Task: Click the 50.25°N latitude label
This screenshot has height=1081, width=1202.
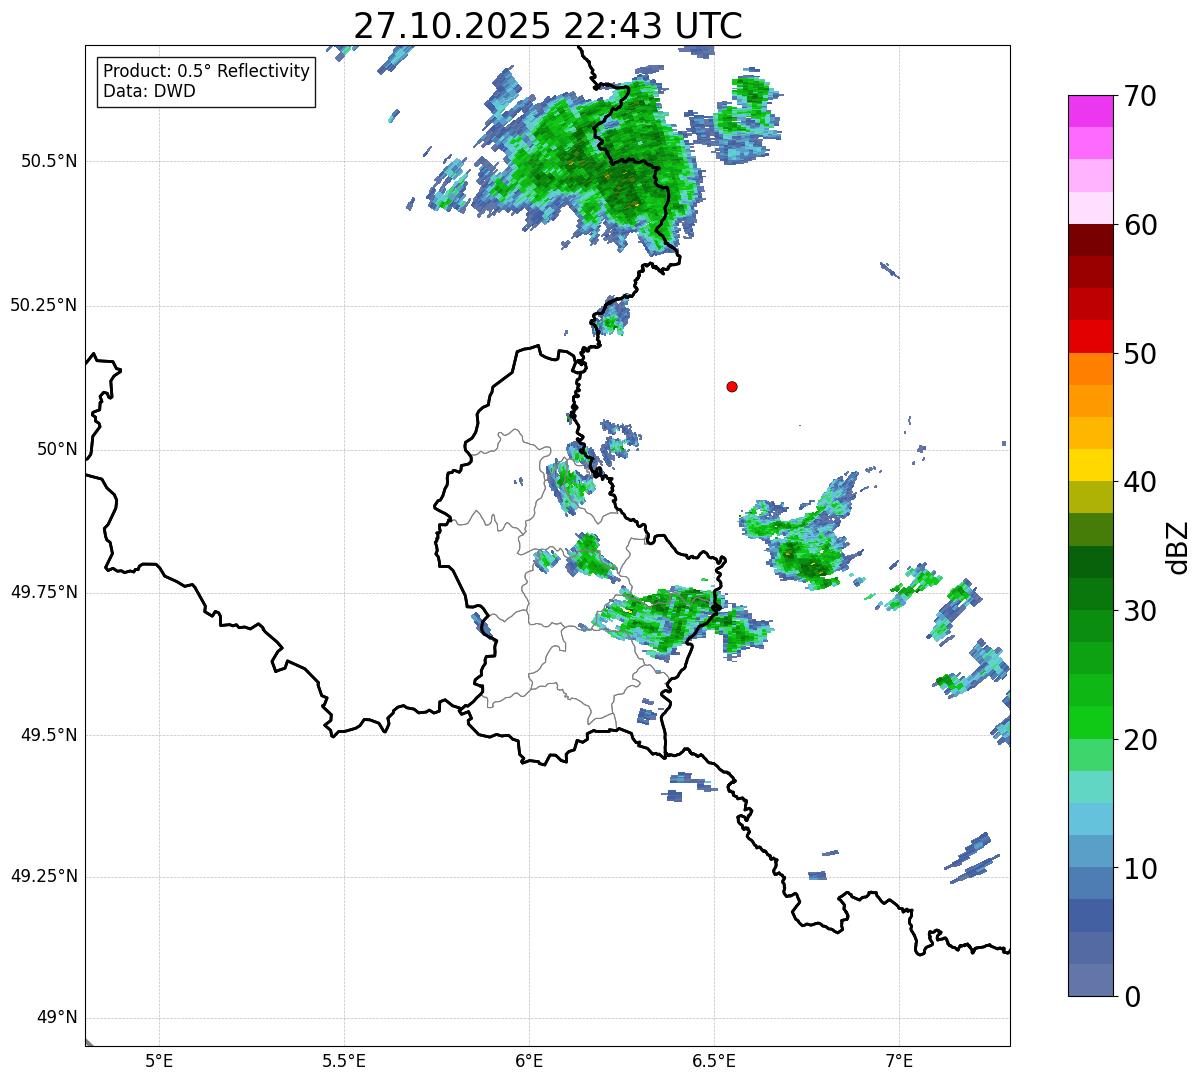Action: pyautogui.click(x=43, y=305)
